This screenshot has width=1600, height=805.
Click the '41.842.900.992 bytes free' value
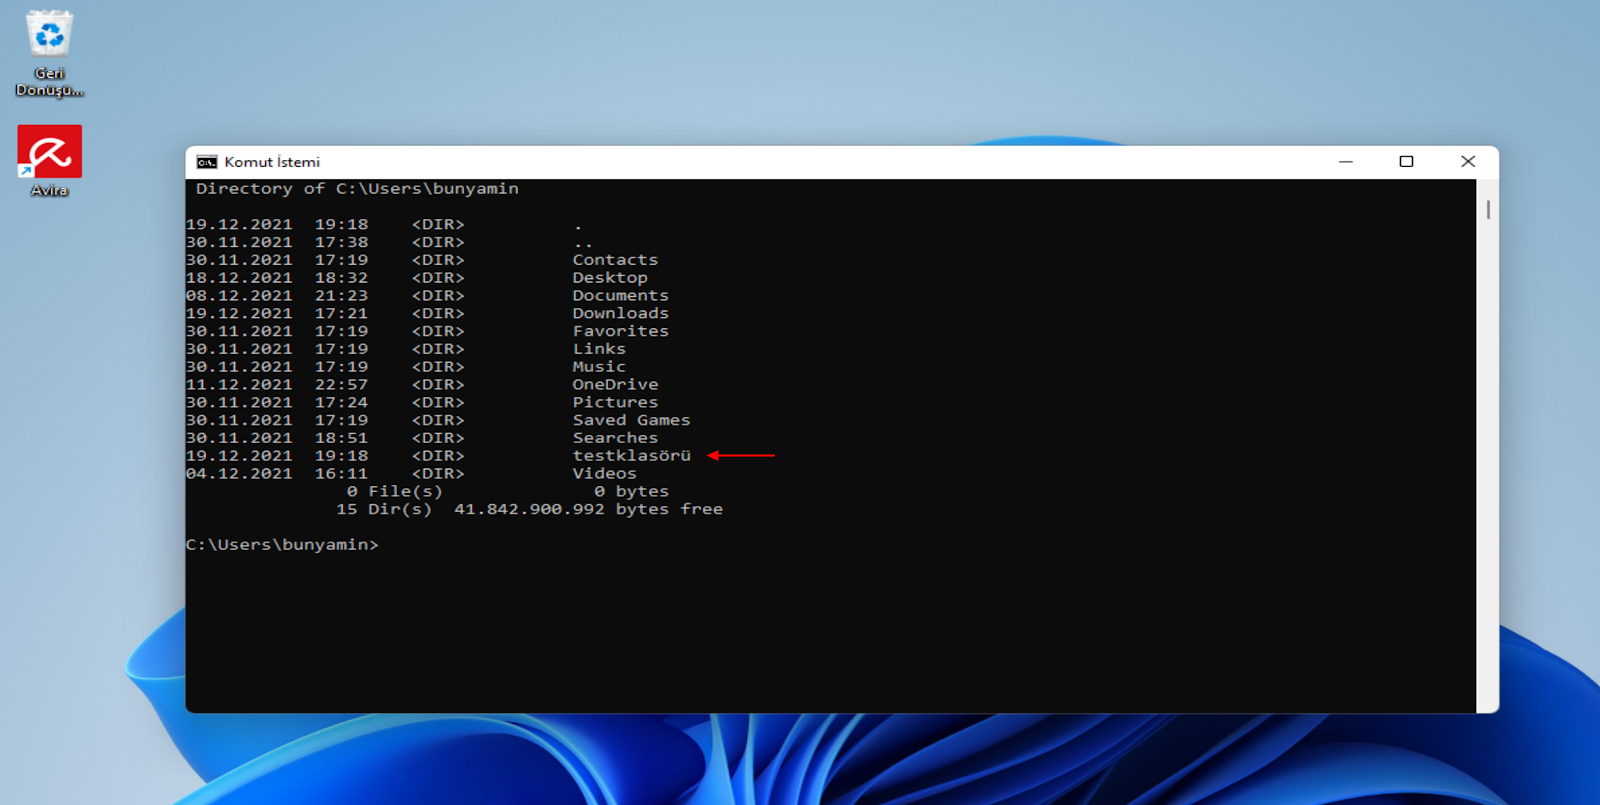tap(588, 509)
